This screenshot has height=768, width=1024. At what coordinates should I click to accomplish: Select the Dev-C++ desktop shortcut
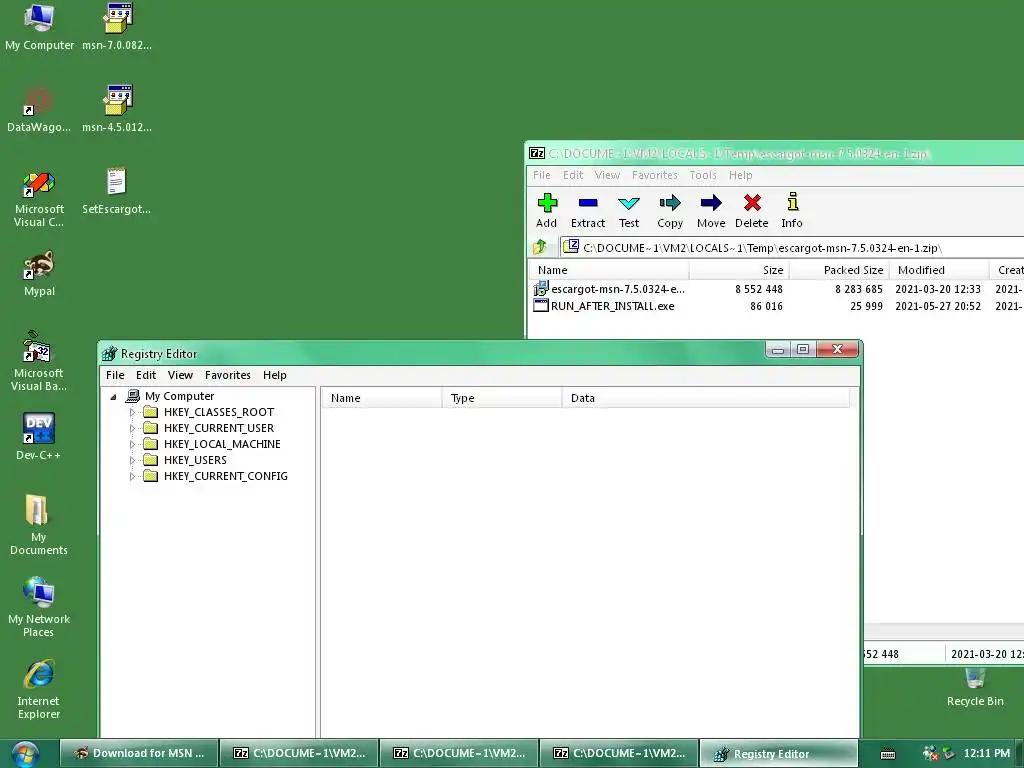point(39,437)
